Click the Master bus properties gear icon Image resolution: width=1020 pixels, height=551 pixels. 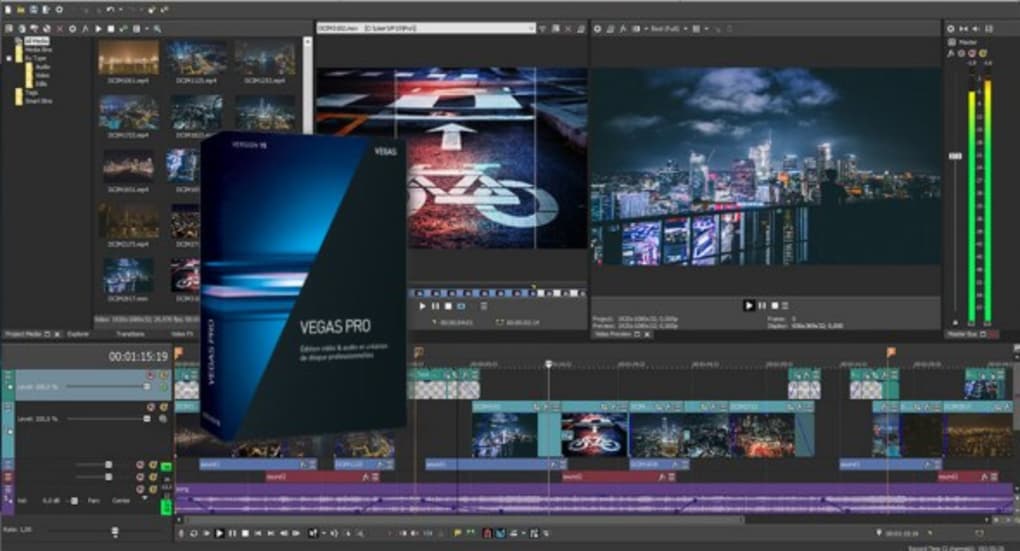950,29
